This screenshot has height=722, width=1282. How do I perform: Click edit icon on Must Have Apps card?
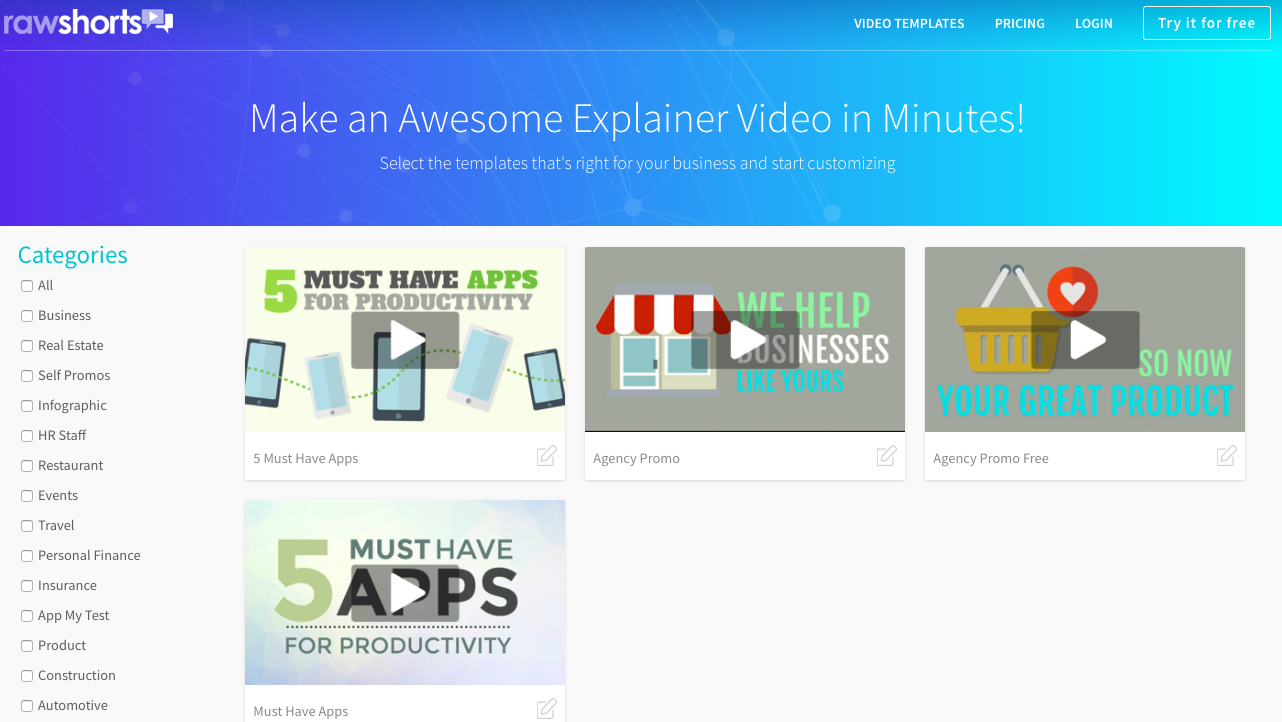pyautogui.click(x=546, y=709)
